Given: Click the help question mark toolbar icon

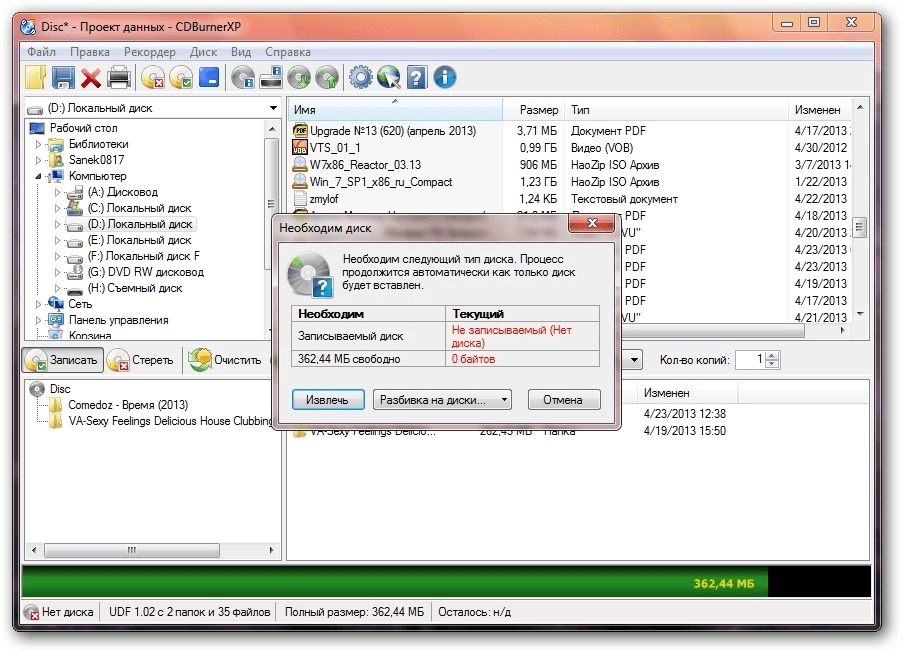Looking at the screenshot, I should click(x=416, y=78).
